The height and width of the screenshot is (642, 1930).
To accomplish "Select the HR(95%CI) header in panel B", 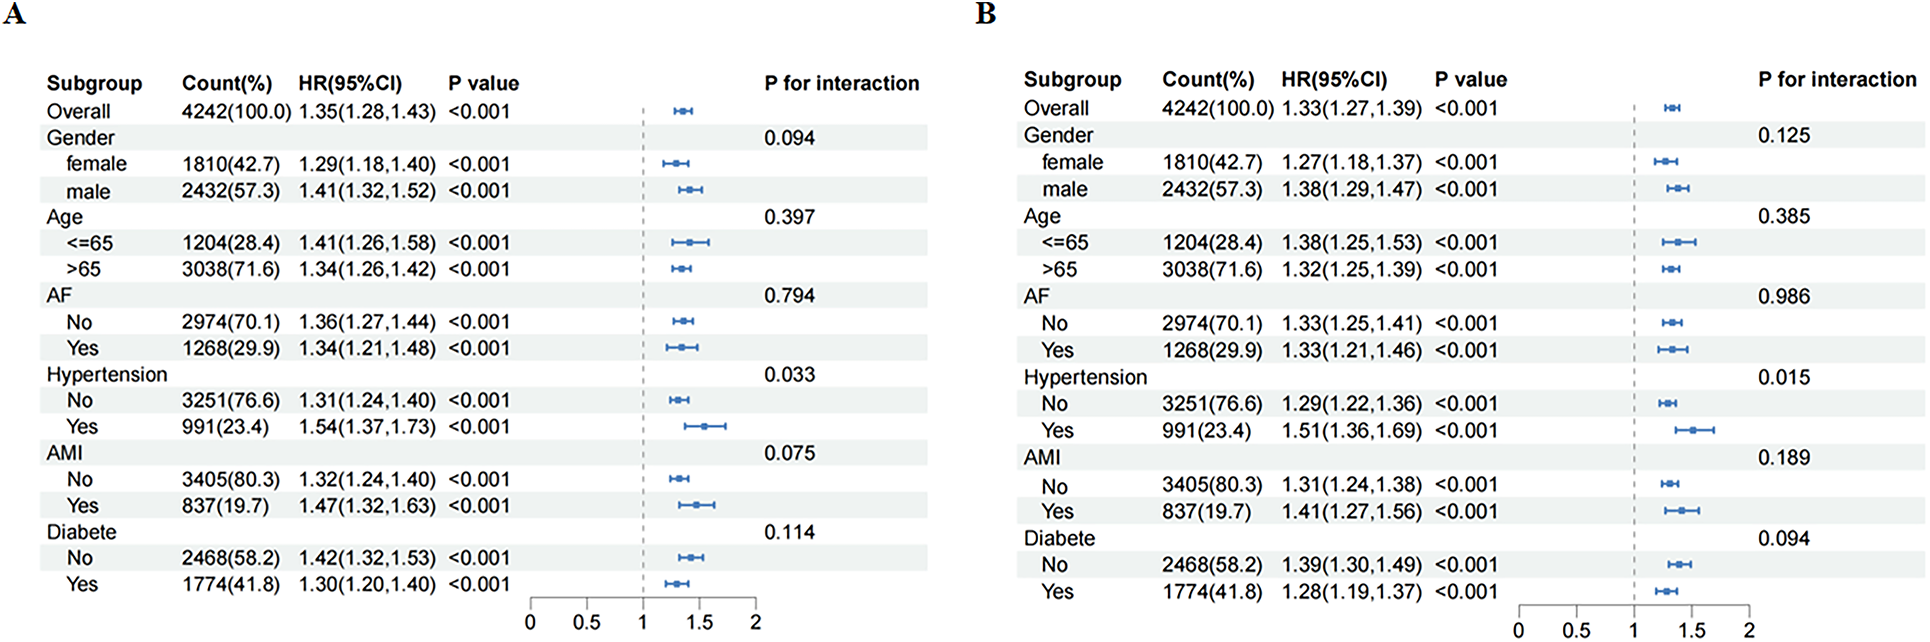I will click(1334, 80).
